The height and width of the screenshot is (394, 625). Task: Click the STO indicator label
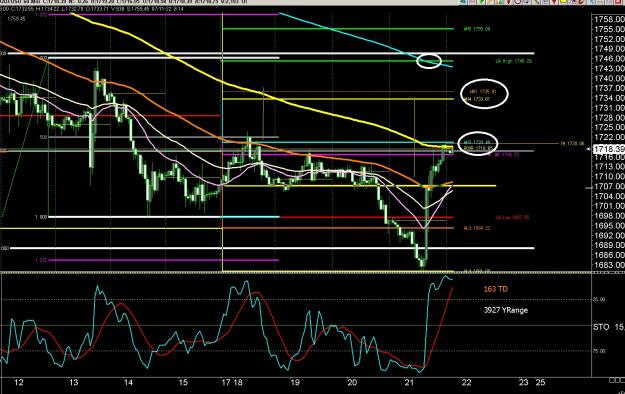601,327
